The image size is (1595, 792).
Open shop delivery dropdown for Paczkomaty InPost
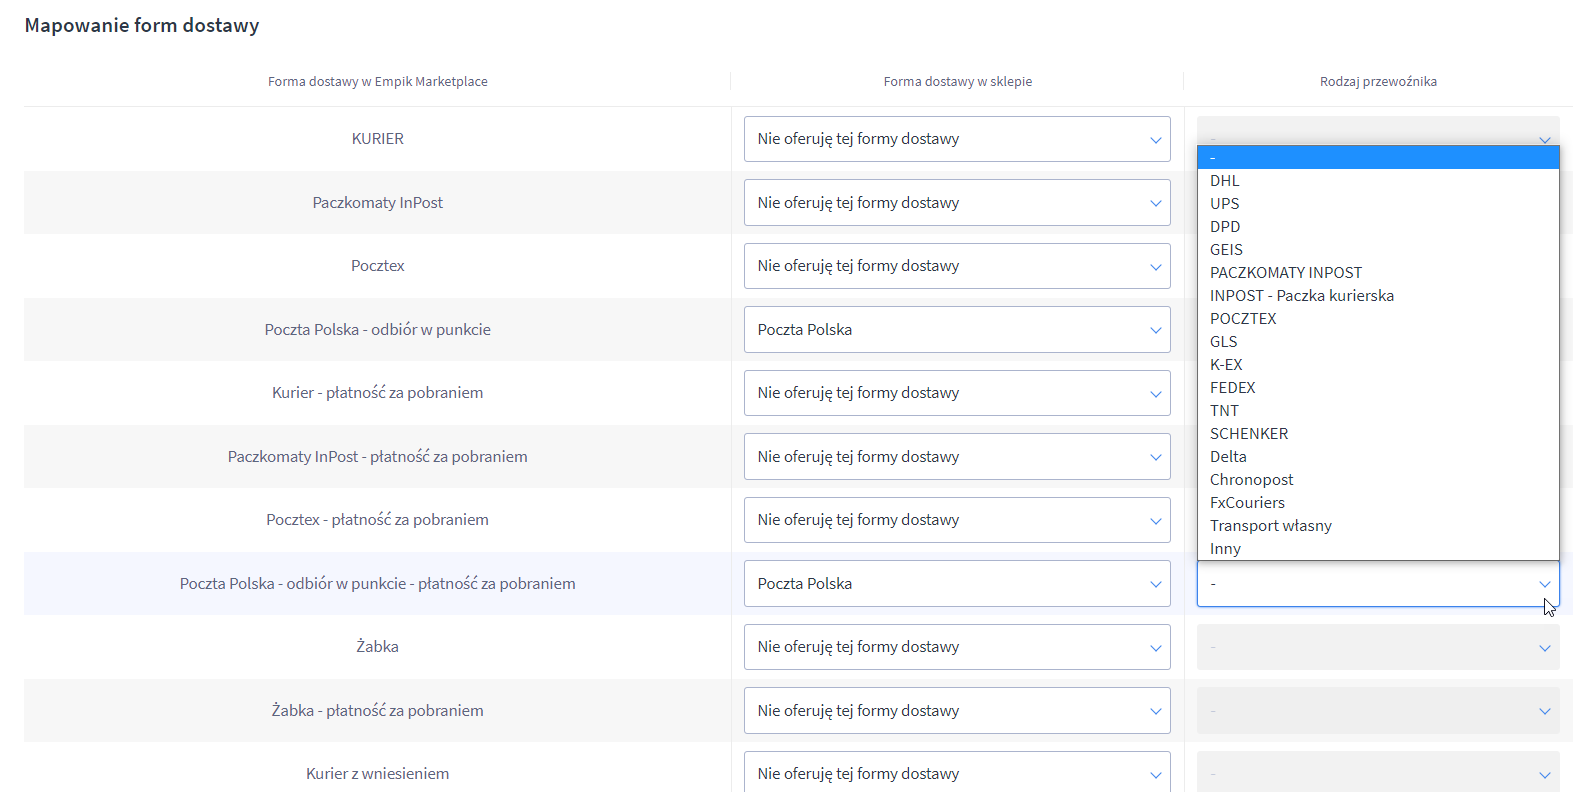coord(956,203)
